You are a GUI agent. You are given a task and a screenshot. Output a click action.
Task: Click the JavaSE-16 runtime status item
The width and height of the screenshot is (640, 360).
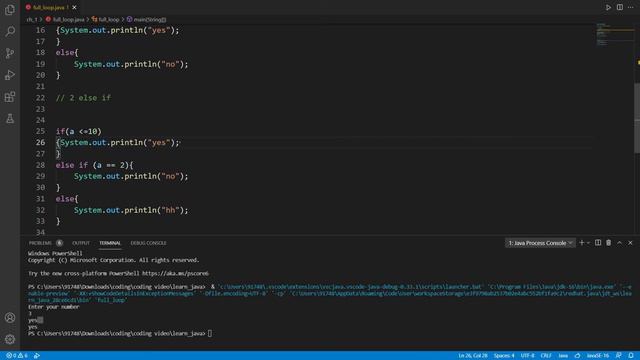(x=598, y=356)
